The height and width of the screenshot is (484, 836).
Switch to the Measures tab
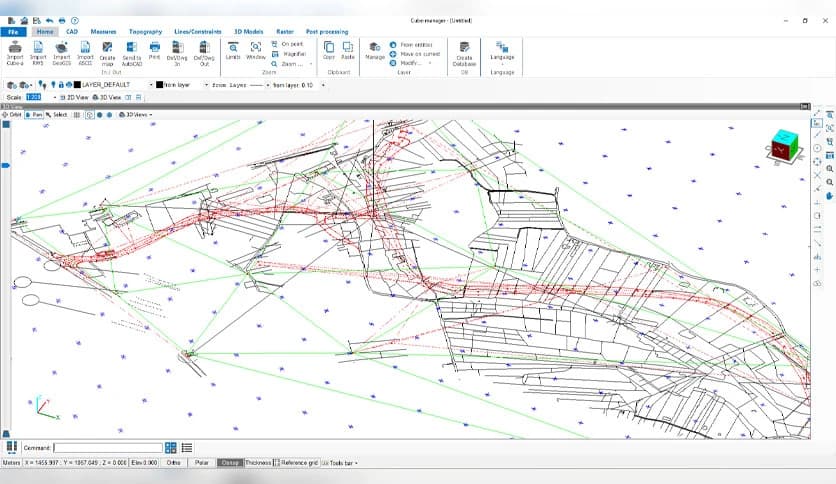(103, 32)
